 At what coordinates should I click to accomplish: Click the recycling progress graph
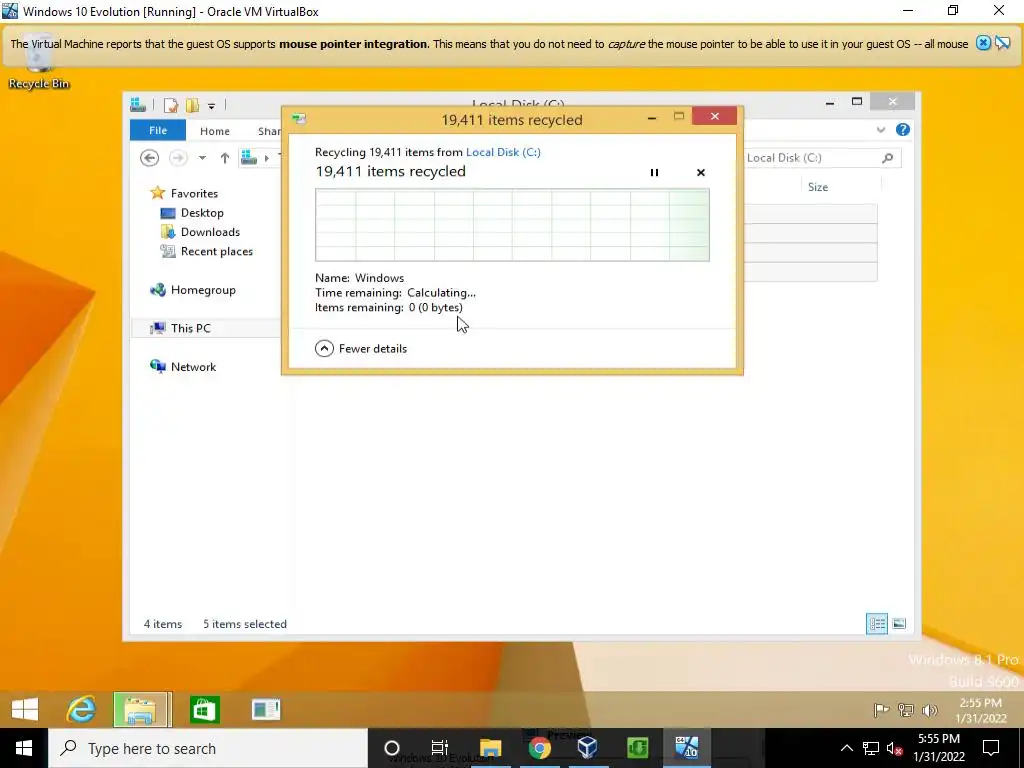pos(512,225)
